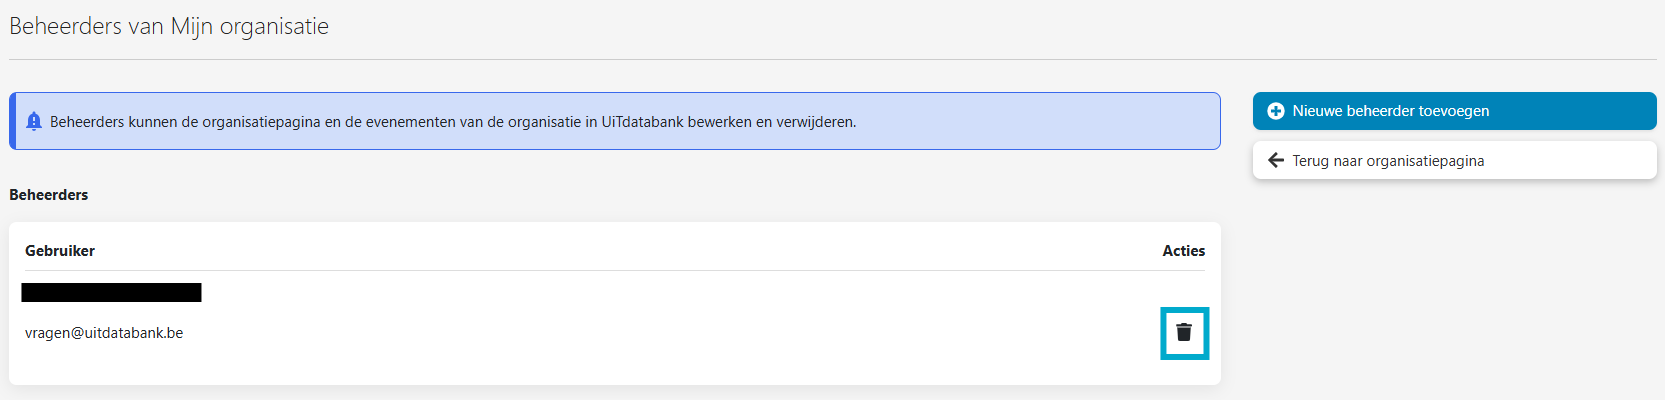Click the blue left edge of the info banner
1665x400 pixels.
12,121
